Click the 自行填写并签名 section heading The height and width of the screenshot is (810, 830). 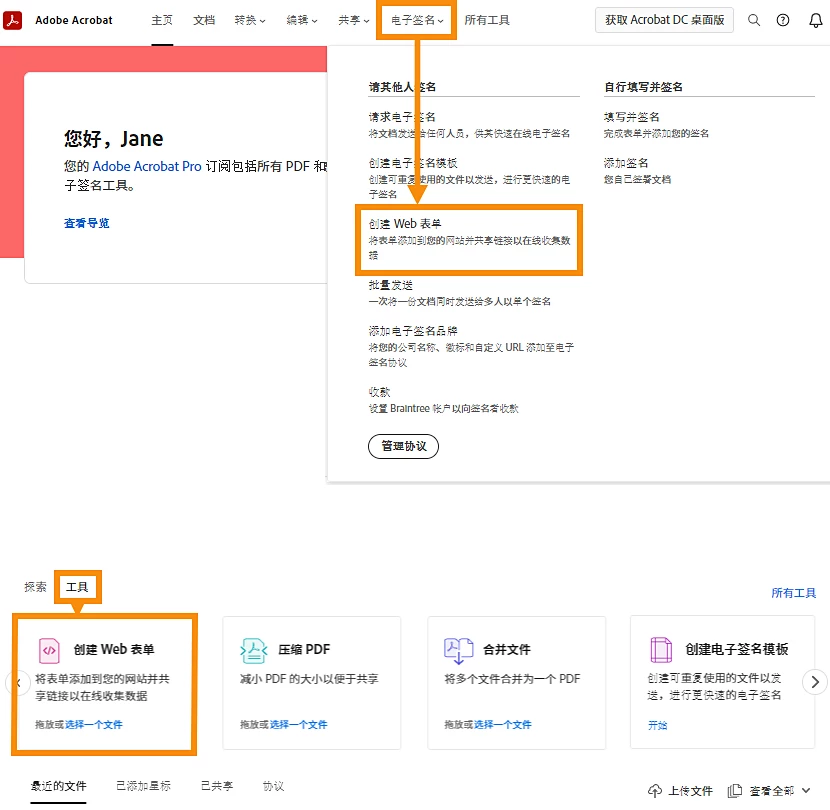click(x=643, y=87)
